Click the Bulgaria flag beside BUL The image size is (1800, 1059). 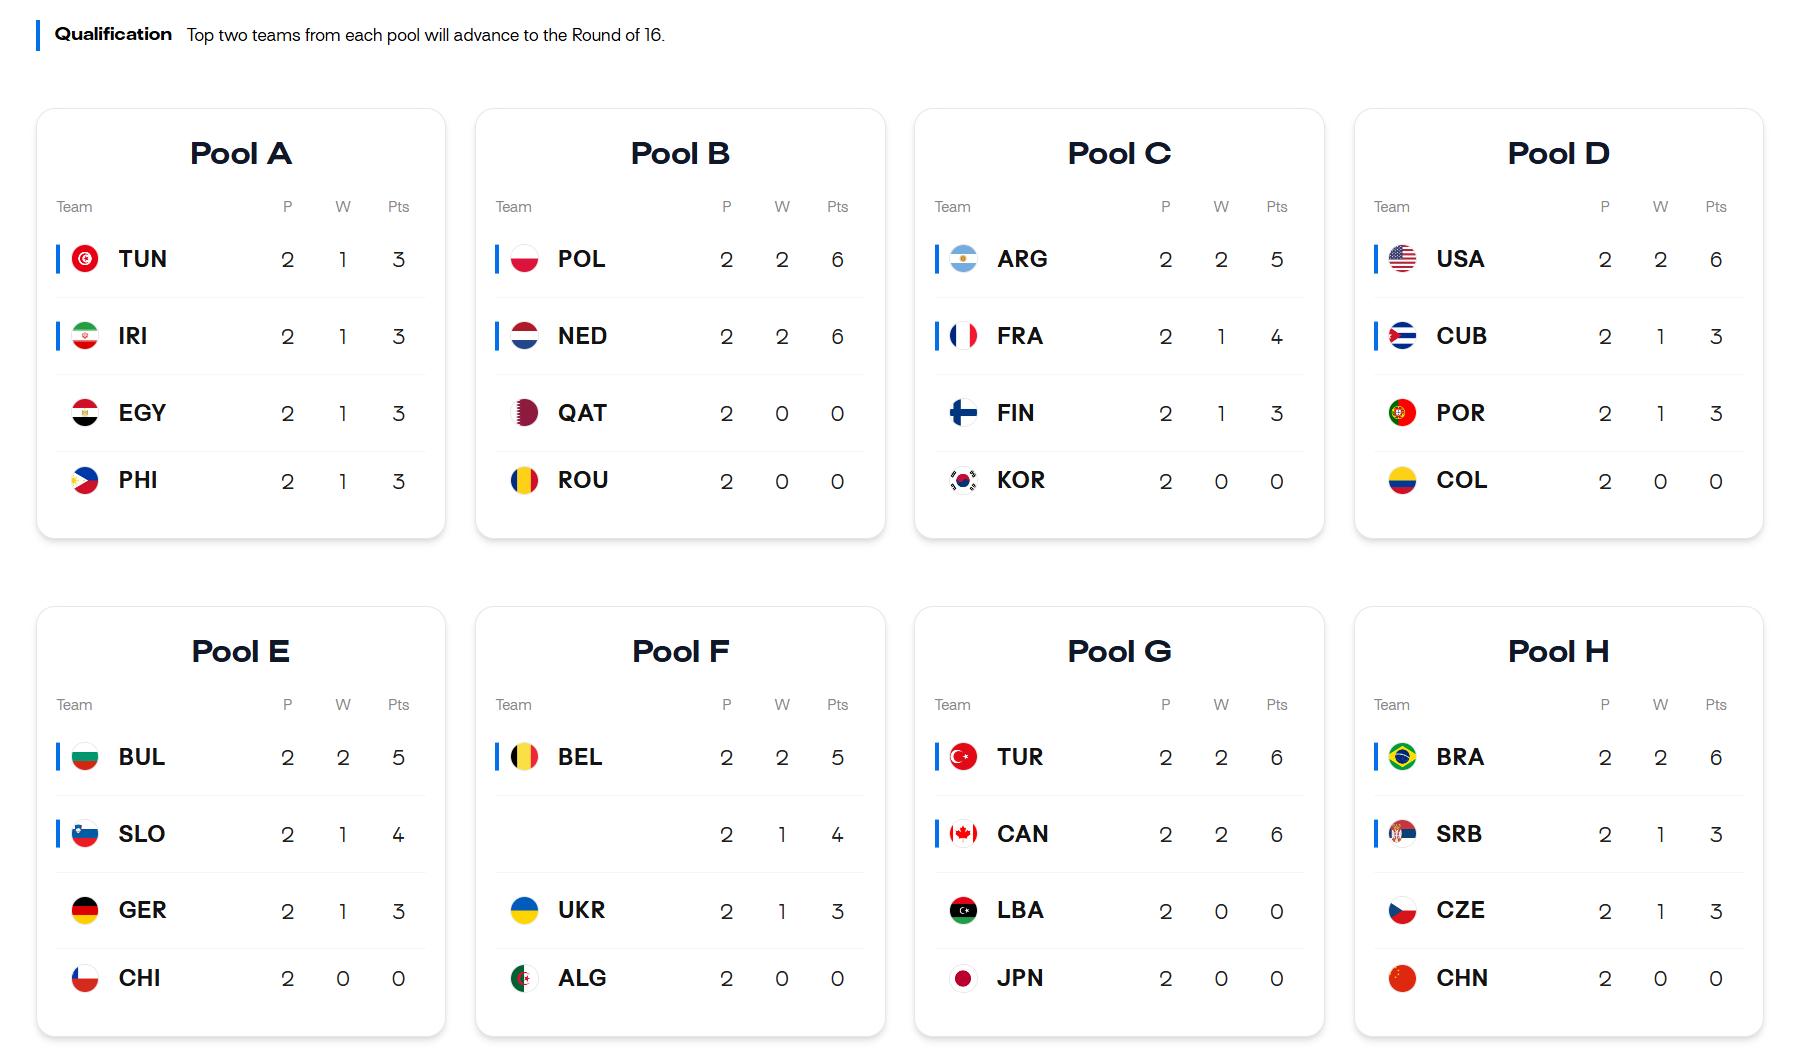point(85,757)
